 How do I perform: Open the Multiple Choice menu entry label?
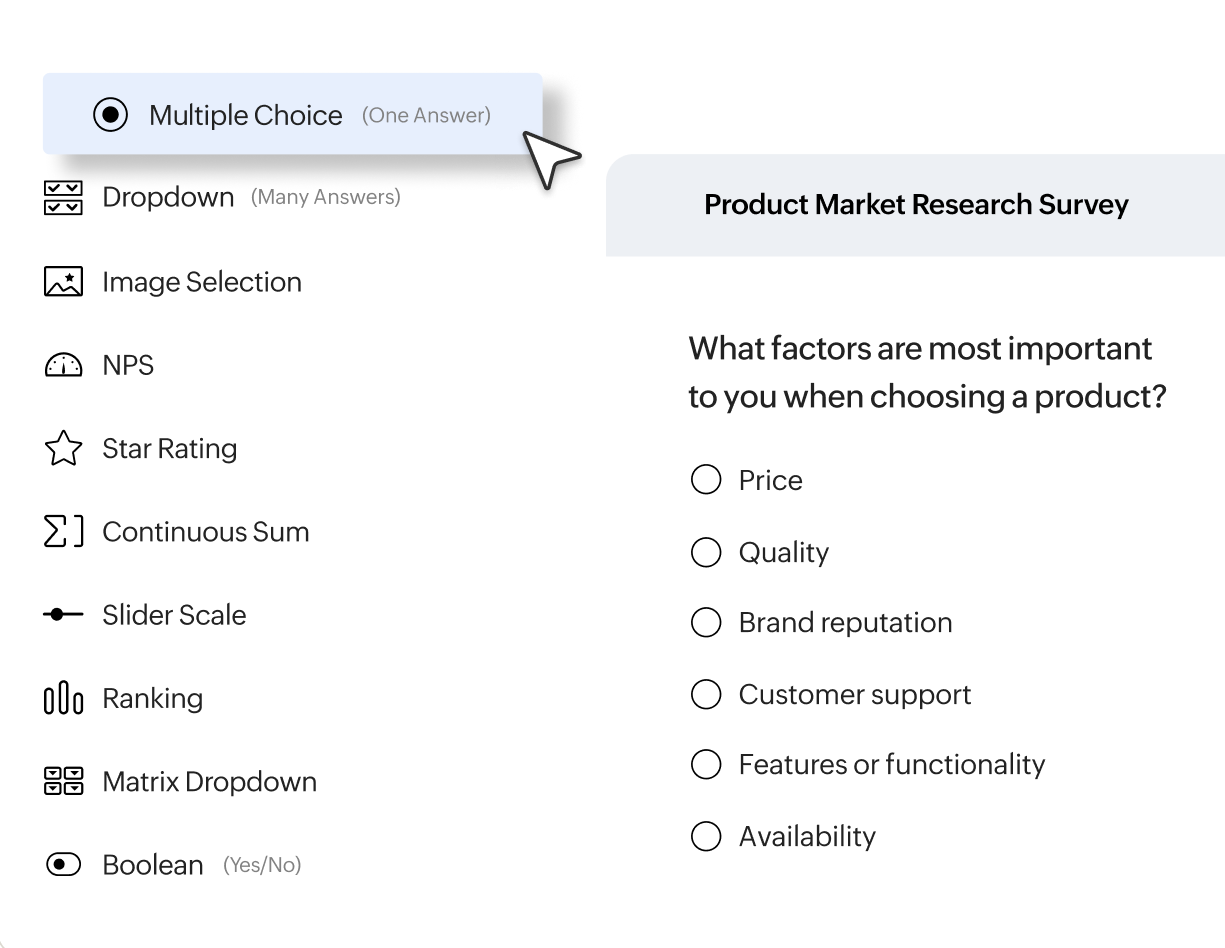point(246,115)
